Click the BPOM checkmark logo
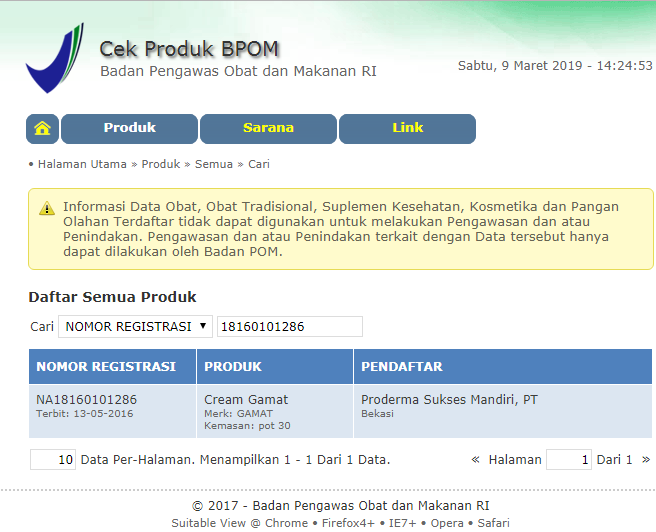 tap(55, 58)
